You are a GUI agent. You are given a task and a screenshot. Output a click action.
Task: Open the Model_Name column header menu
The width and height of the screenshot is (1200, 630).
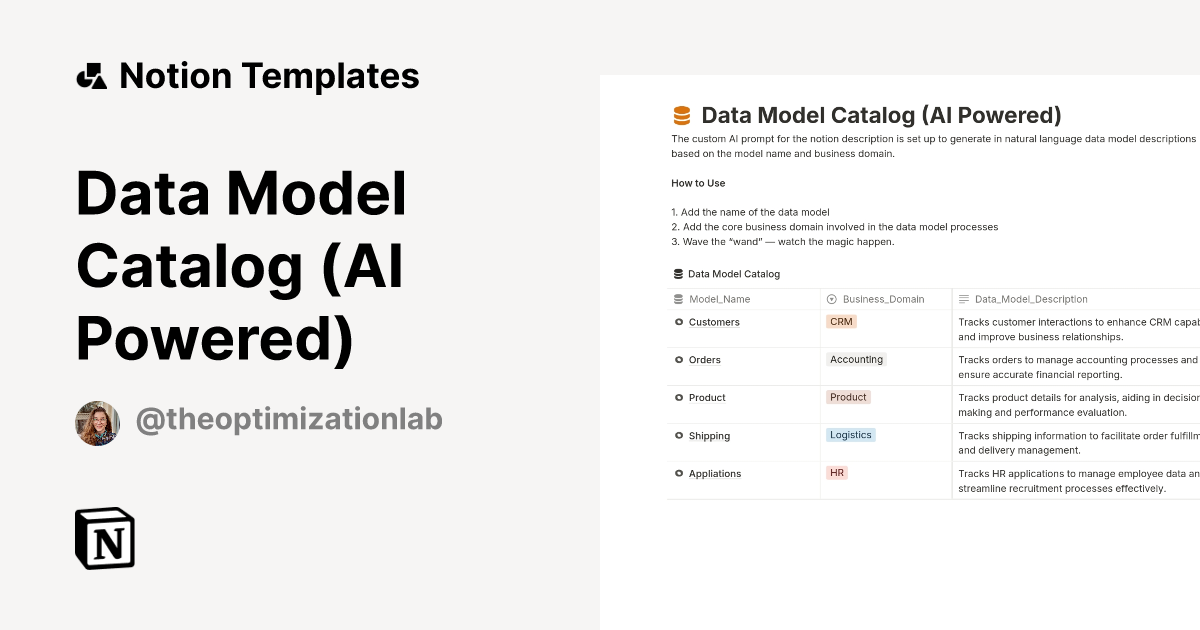718,298
